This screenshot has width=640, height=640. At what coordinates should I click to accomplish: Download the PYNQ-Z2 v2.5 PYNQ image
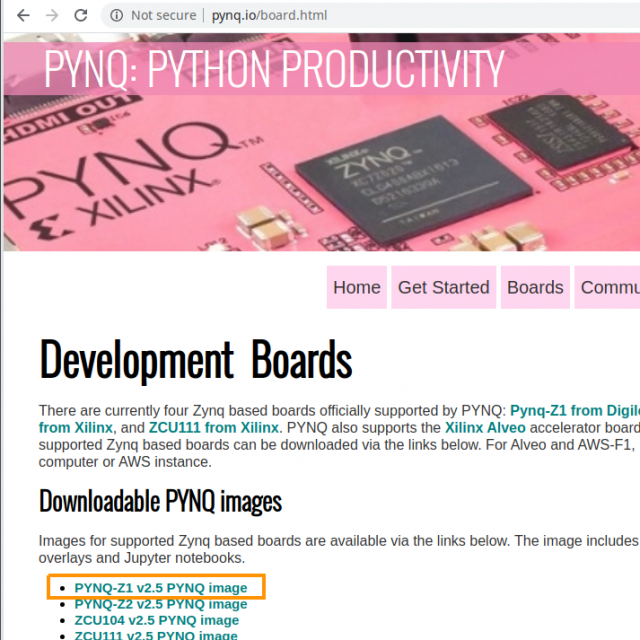[x=160, y=604]
